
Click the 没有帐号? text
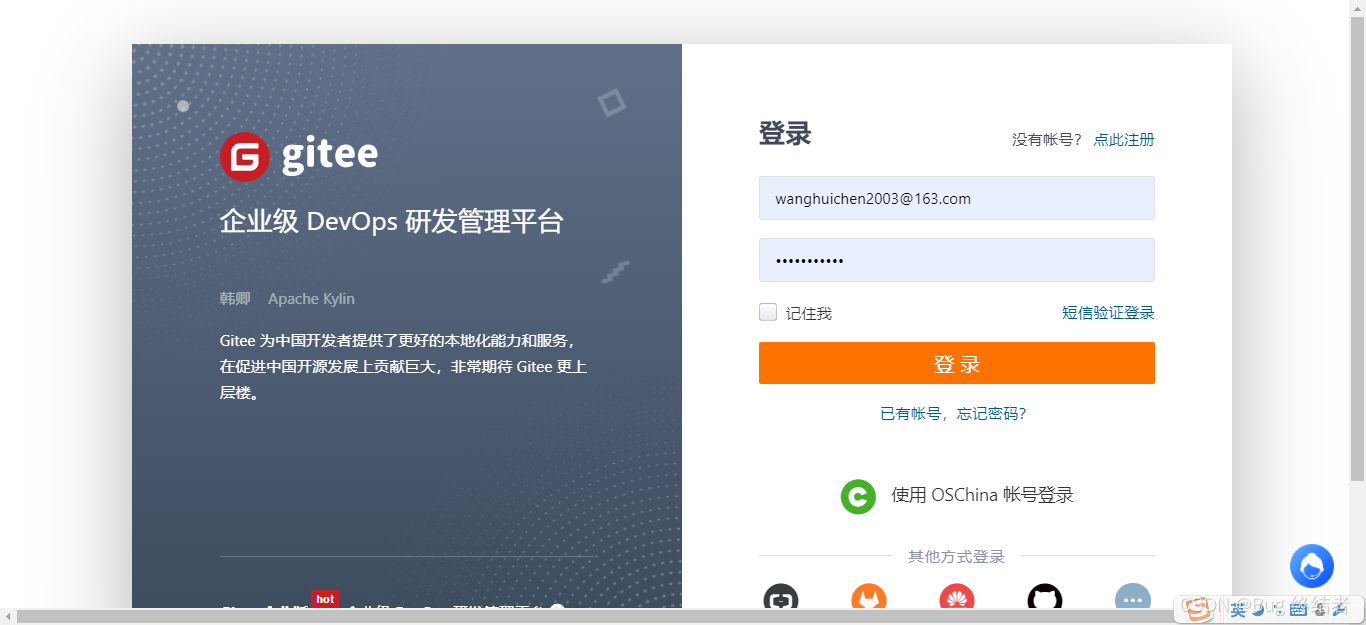(x=1046, y=139)
